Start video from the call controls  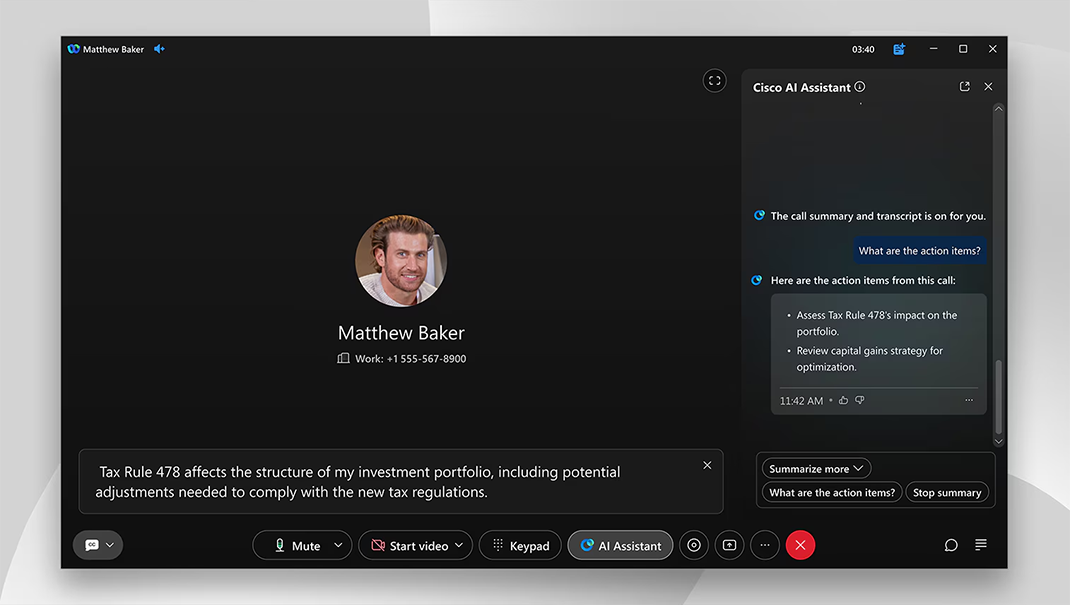(409, 546)
